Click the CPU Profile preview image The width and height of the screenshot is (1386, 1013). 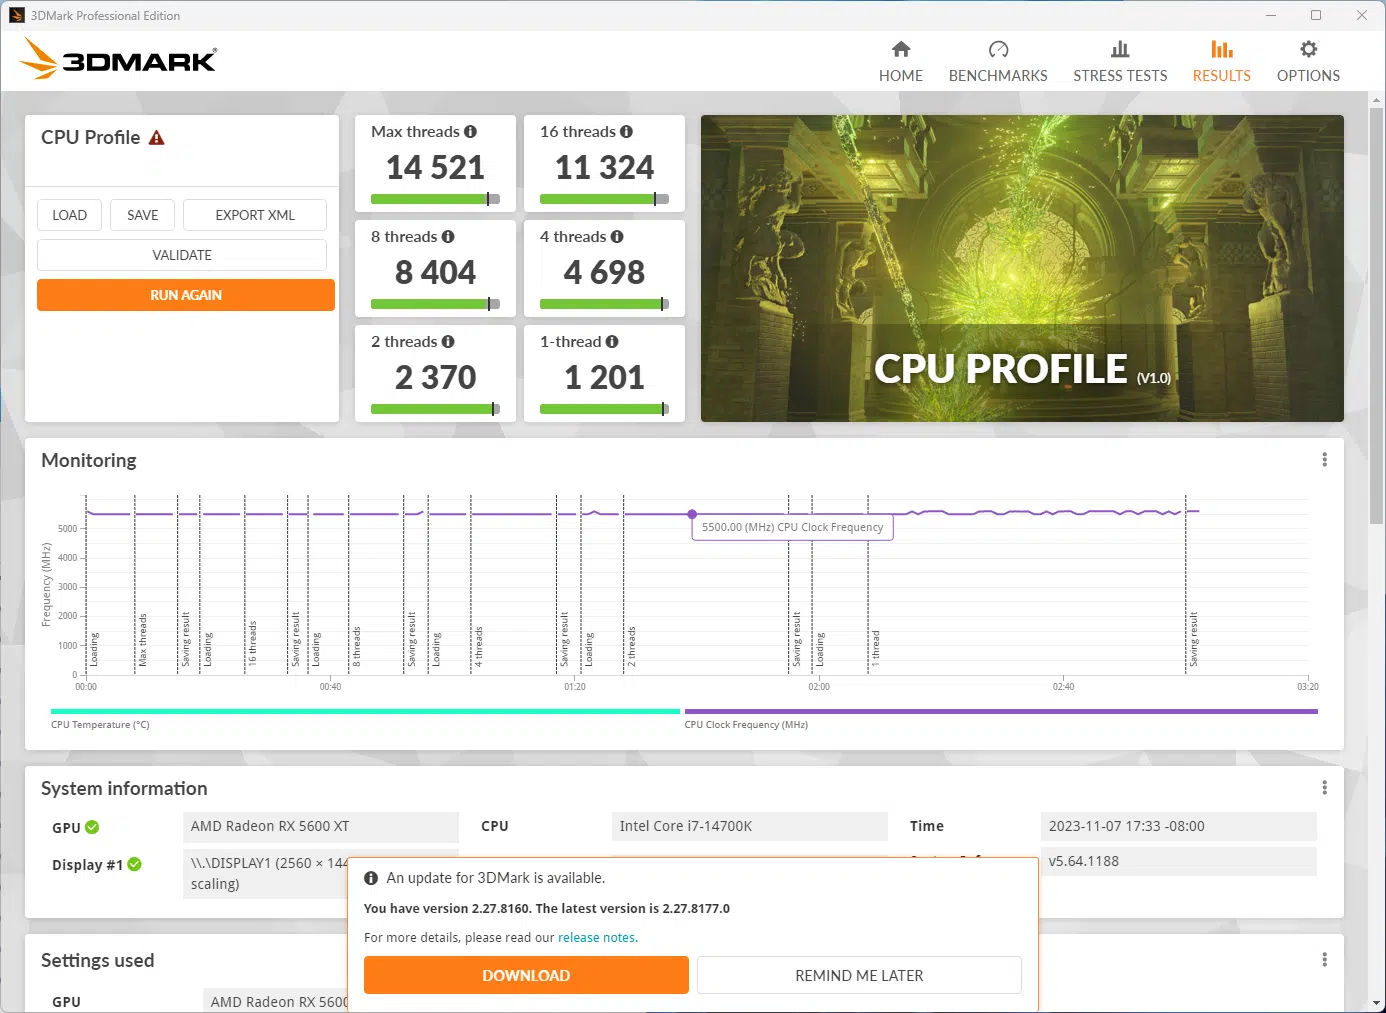1021,268
